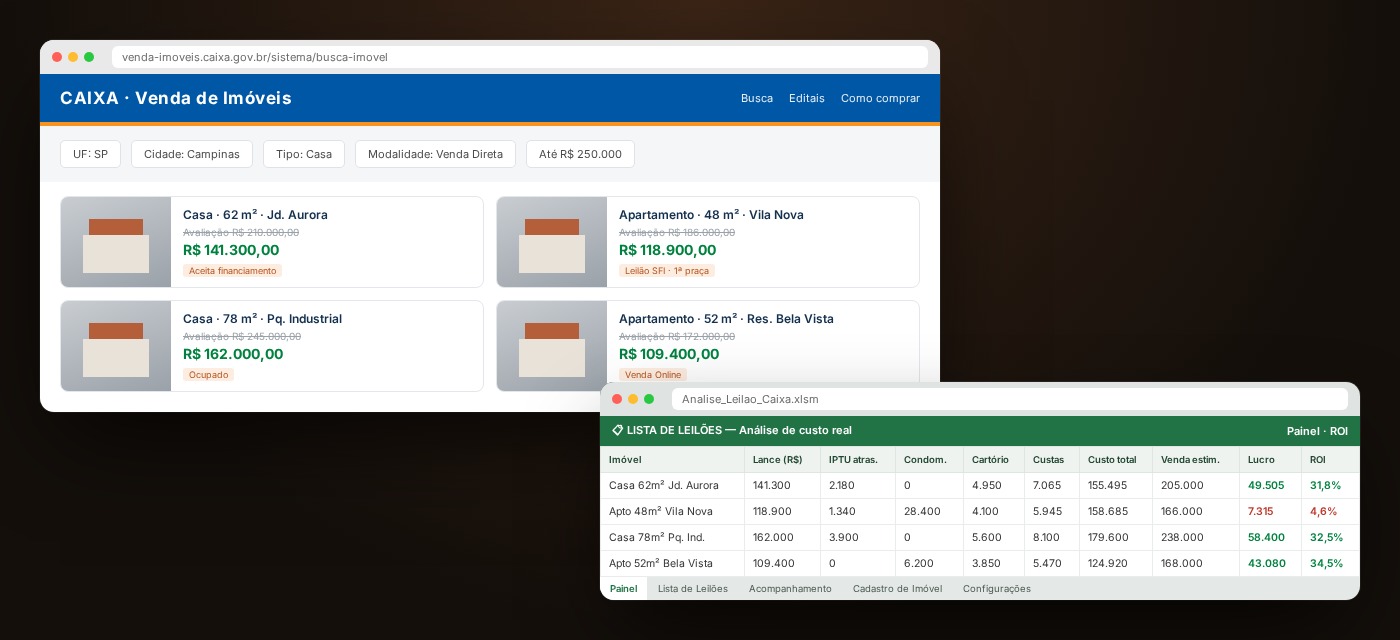Open listing Apartamento · 52 m² · Res. Bela Vista
This screenshot has width=1400, height=640.
pos(726,319)
